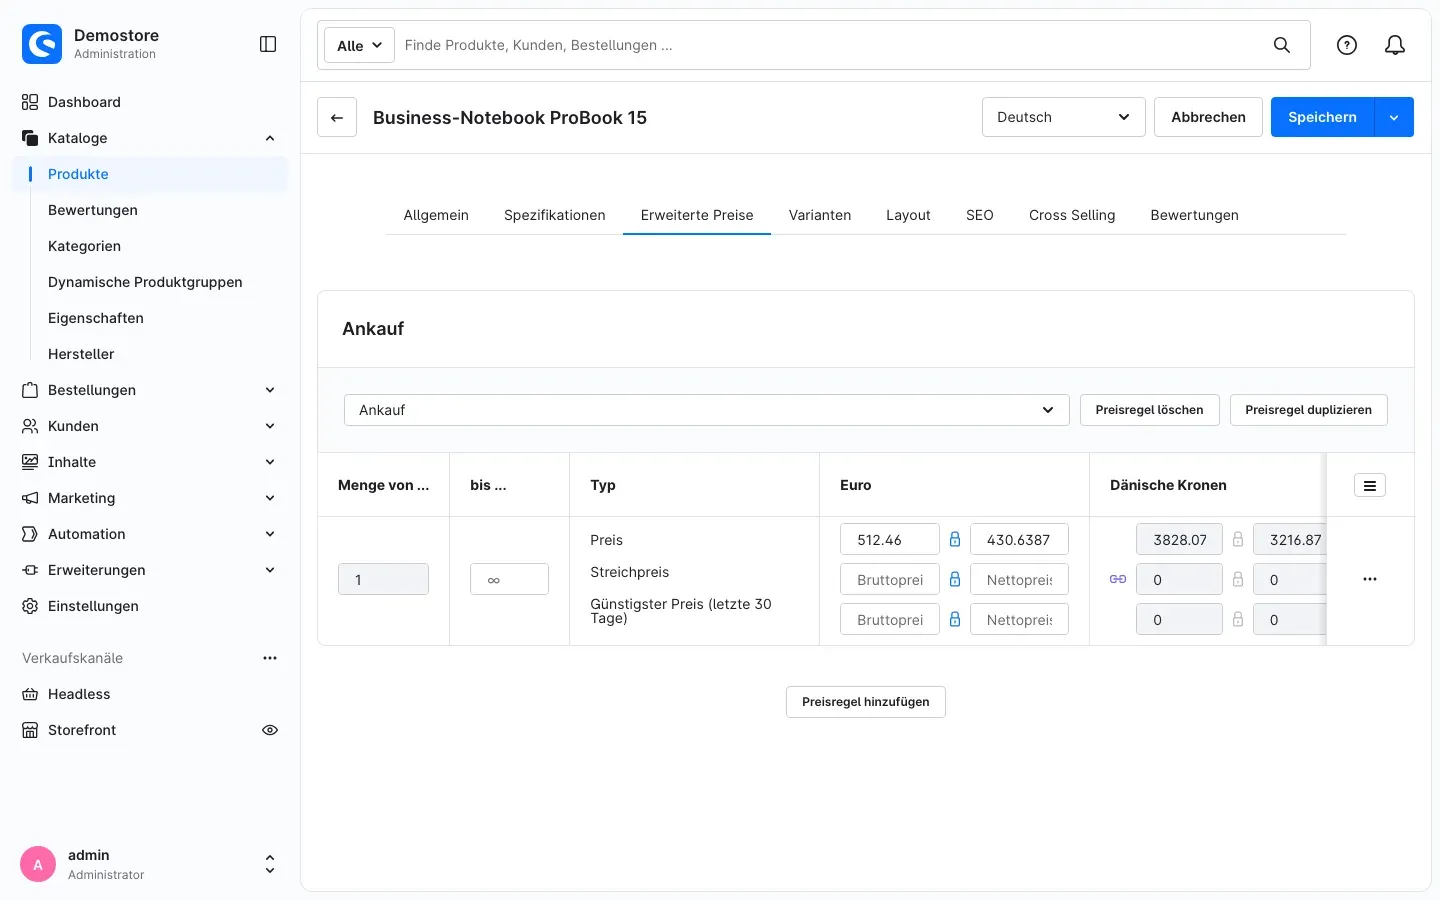Toggle the Euro Günstigster Preis lock icon
1440x900 pixels.
click(955, 619)
